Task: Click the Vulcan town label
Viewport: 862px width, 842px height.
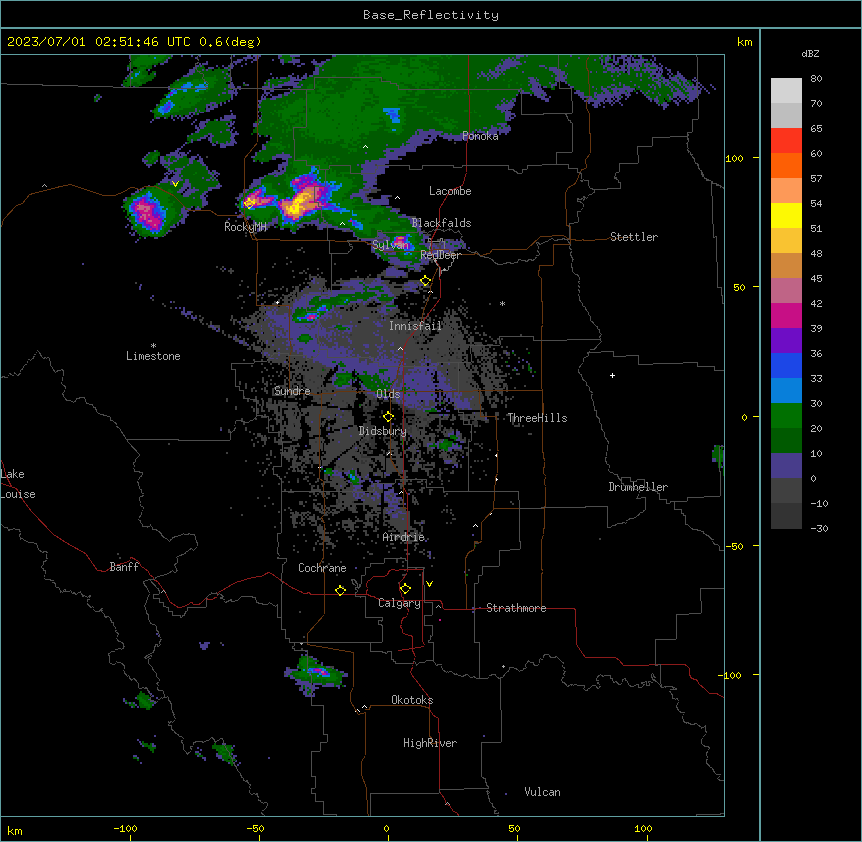Action: pyautogui.click(x=543, y=792)
